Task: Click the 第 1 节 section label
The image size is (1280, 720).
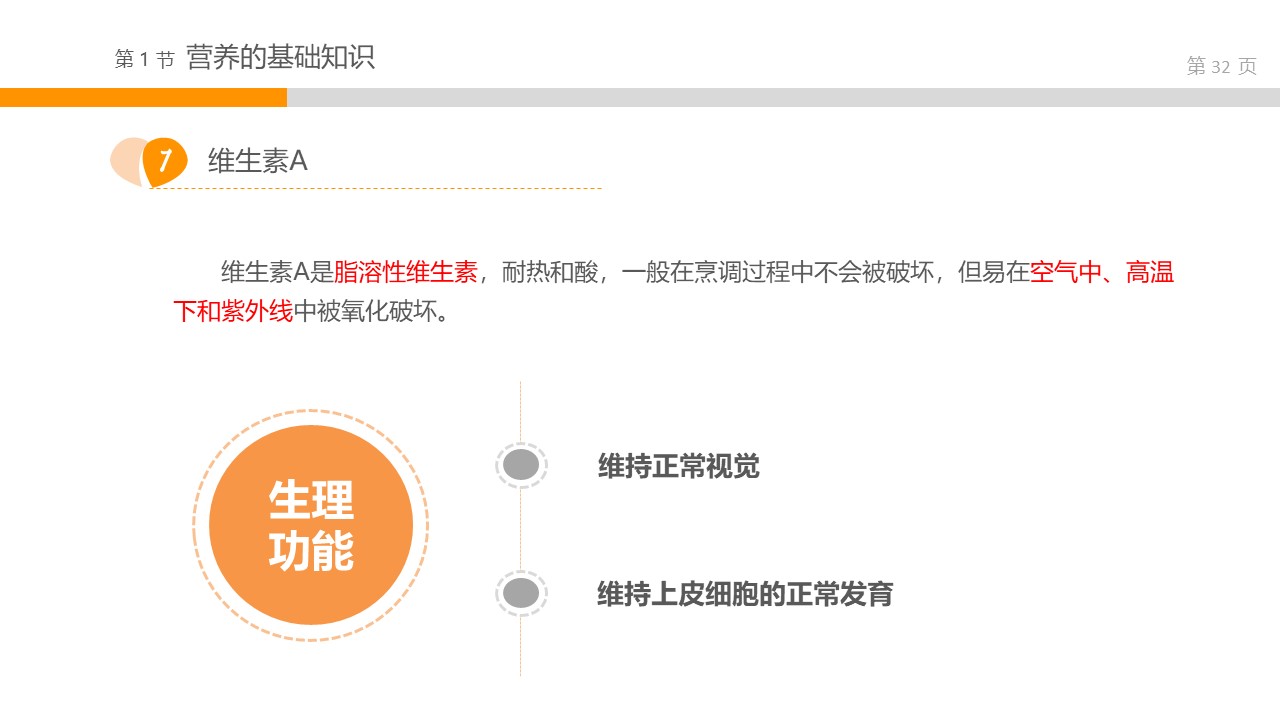Action: [144, 60]
